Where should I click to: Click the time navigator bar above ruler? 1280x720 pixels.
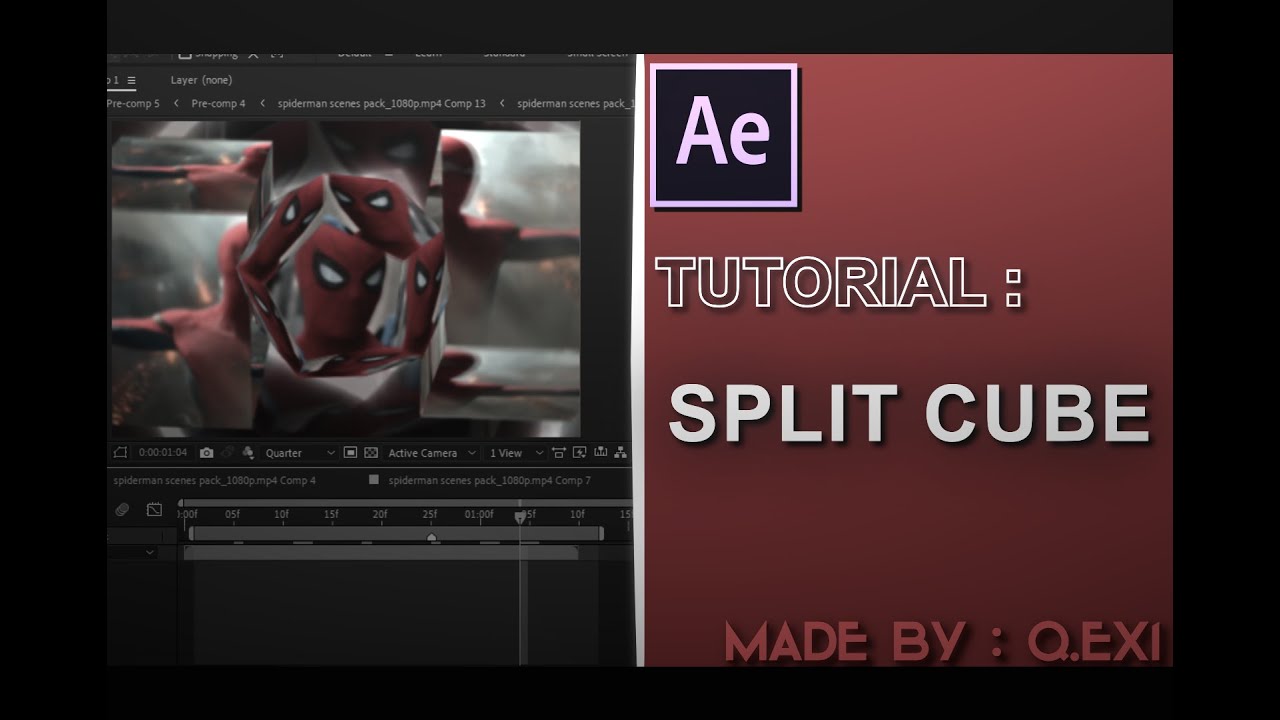coord(405,503)
